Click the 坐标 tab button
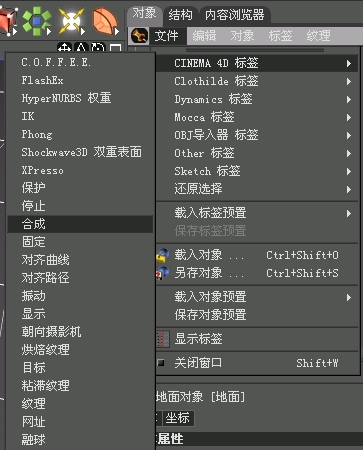 (x=178, y=418)
